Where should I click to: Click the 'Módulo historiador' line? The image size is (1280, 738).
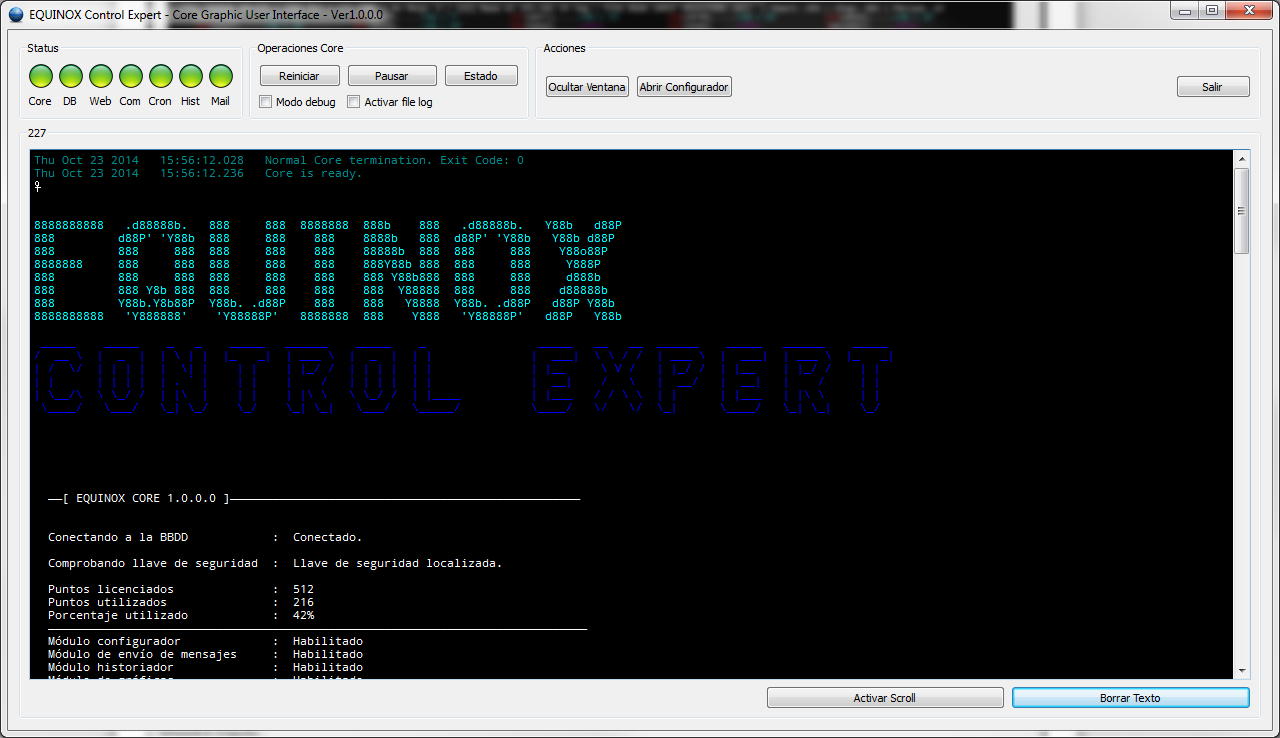(x=205, y=667)
